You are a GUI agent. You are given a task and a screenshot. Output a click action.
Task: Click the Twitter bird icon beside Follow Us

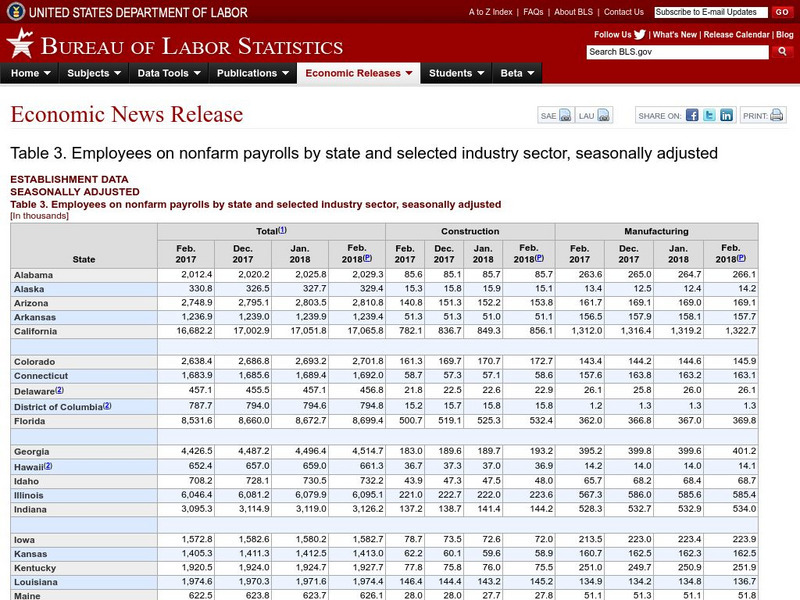pyautogui.click(x=640, y=33)
